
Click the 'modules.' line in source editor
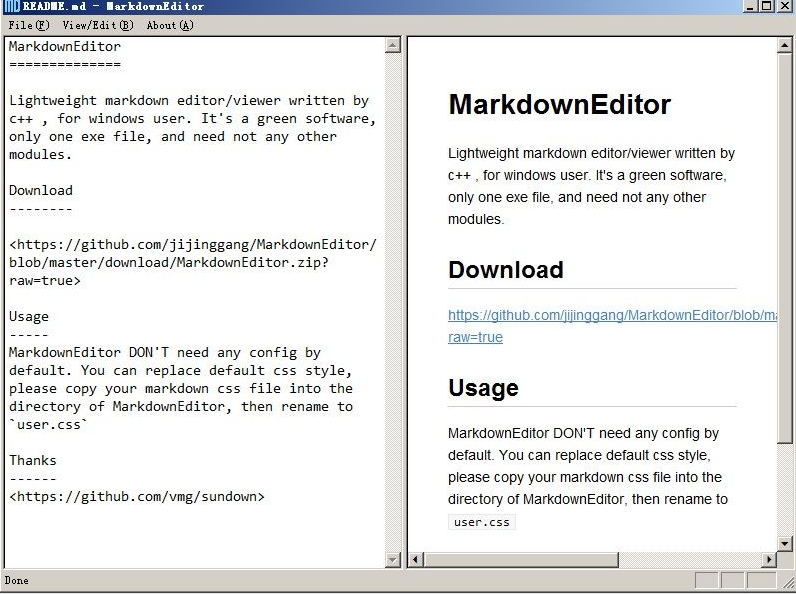(x=41, y=154)
